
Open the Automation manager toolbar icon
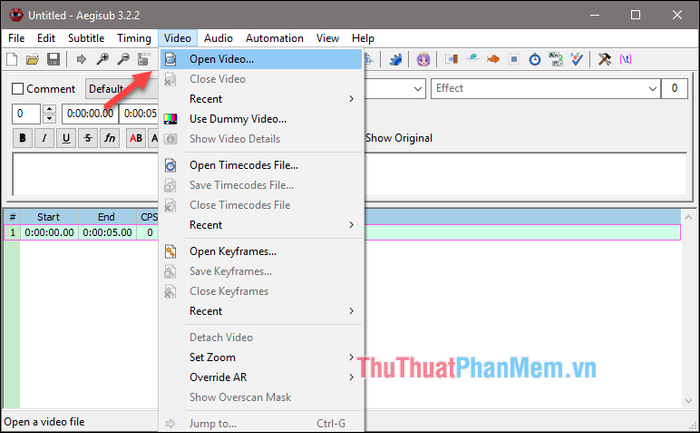coord(395,59)
